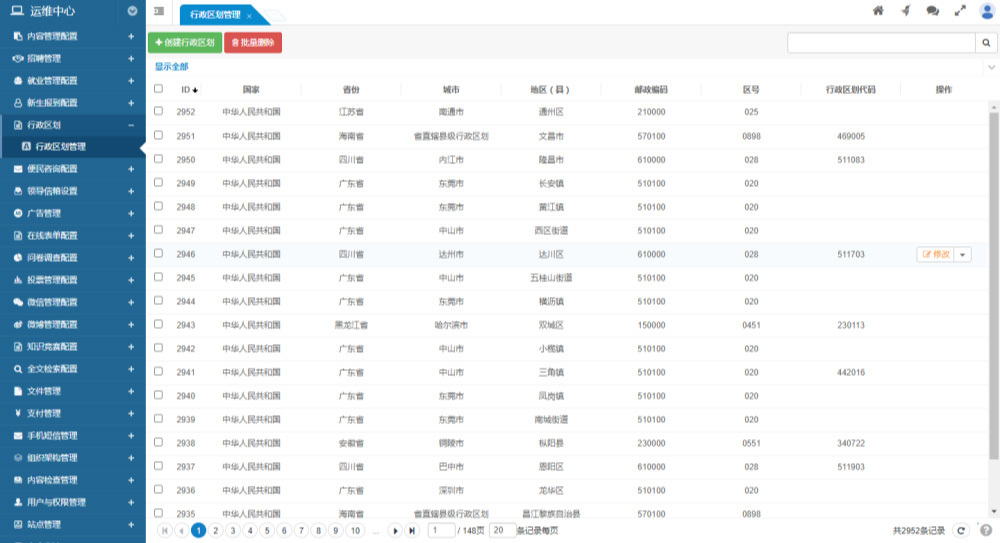Open the chat messages icon
The width and height of the screenshot is (1000, 543).
pyautogui.click(x=932, y=11)
